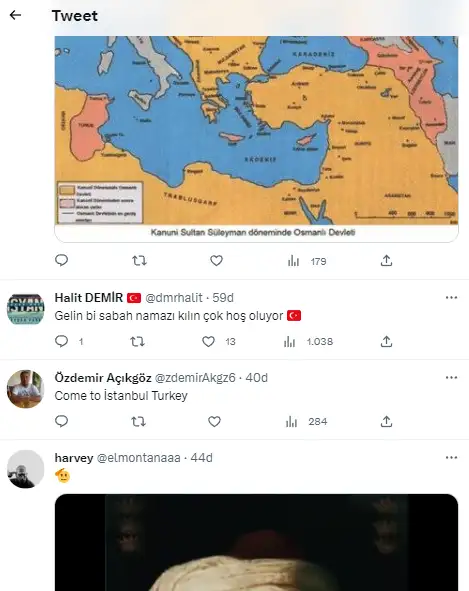The height and width of the screenshot is (591, 469).
Task: Open more options for Özdemir Açıkgöz's tweet
Action: pos(451,378)
